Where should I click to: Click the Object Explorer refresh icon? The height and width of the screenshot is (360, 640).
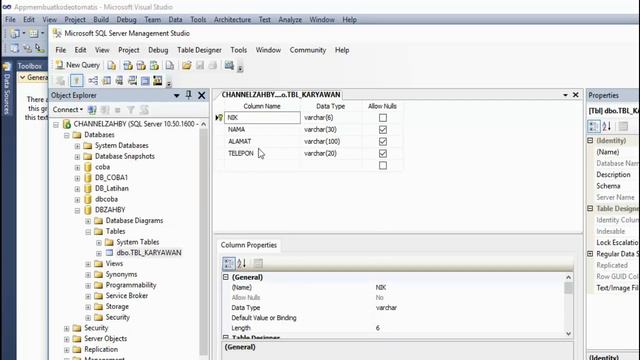click(x=144, y=110)
